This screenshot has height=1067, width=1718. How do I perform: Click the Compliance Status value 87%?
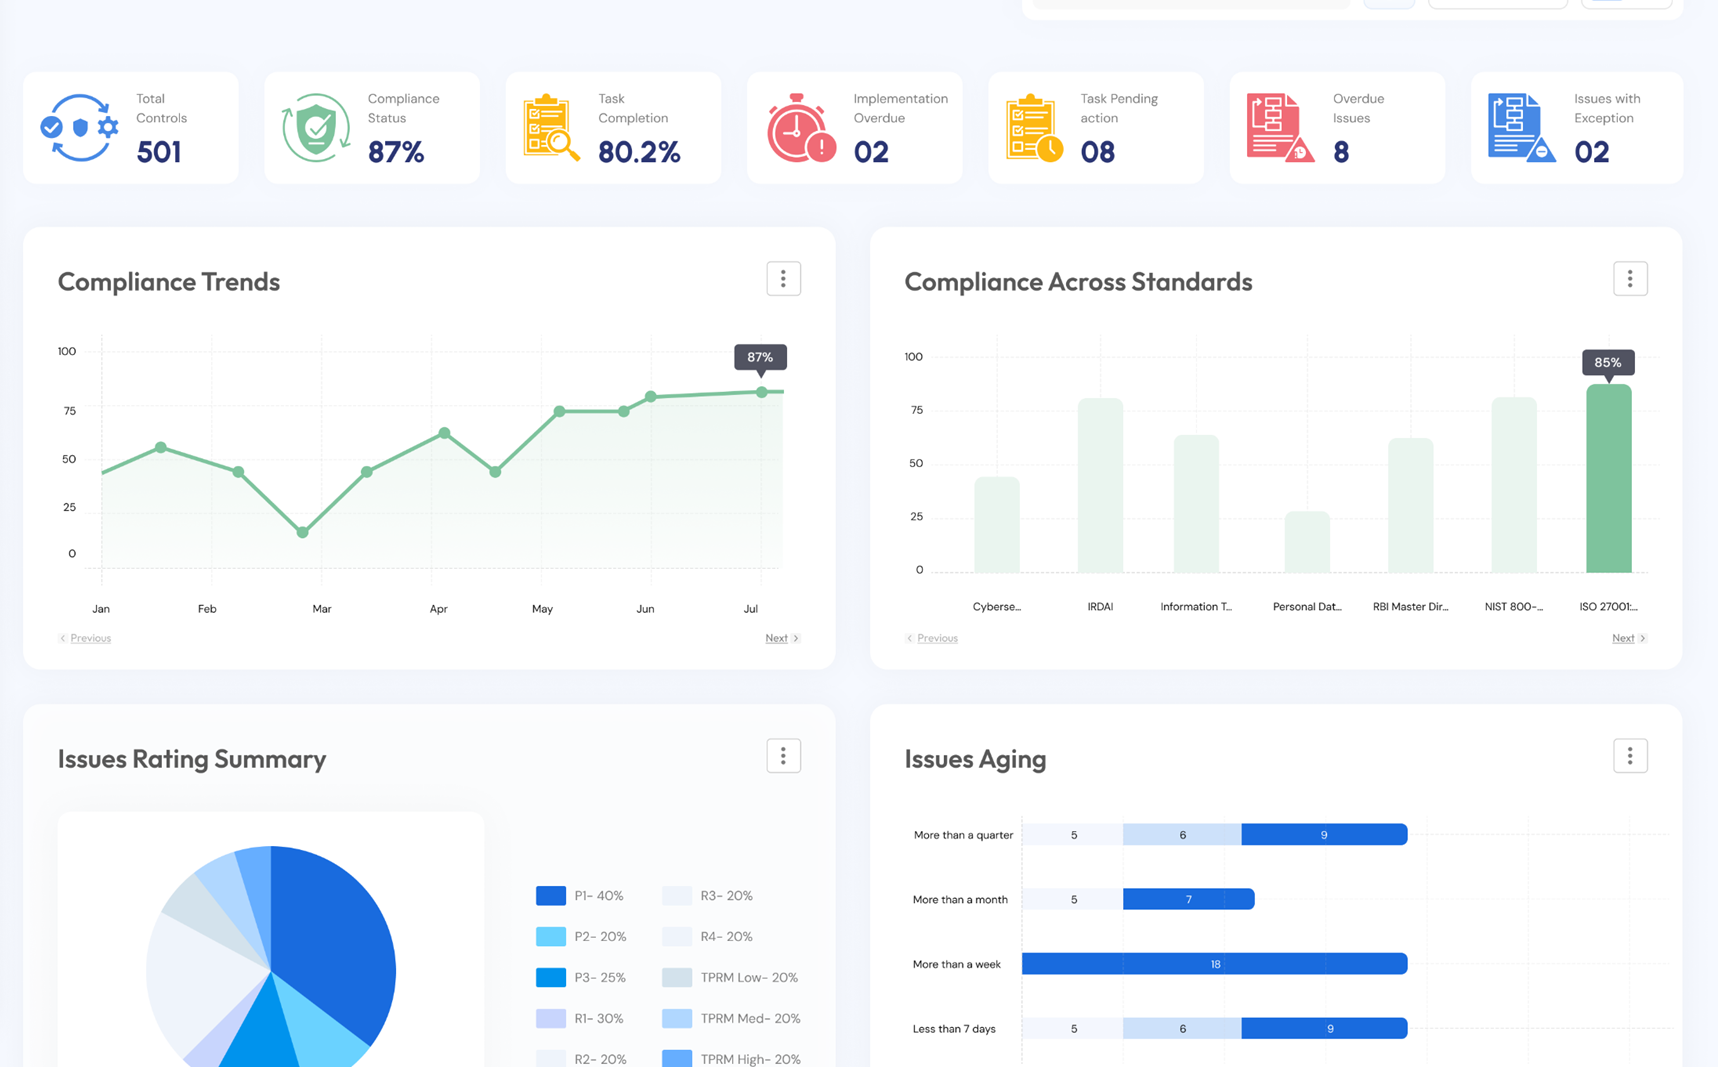point(396,152)
